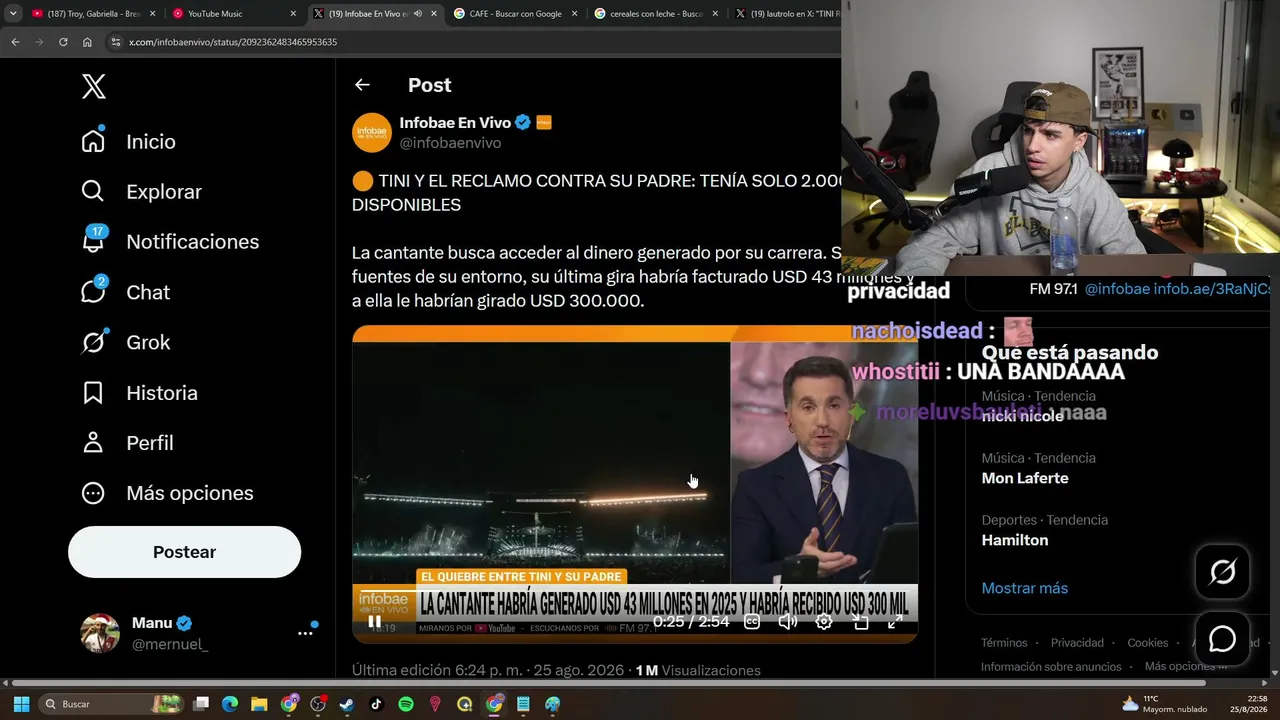The width and height of the screenshot is (1280, 720).
Task: Open Grok from the sidebar
Action: pyautogui.click(x=126, y=342)
